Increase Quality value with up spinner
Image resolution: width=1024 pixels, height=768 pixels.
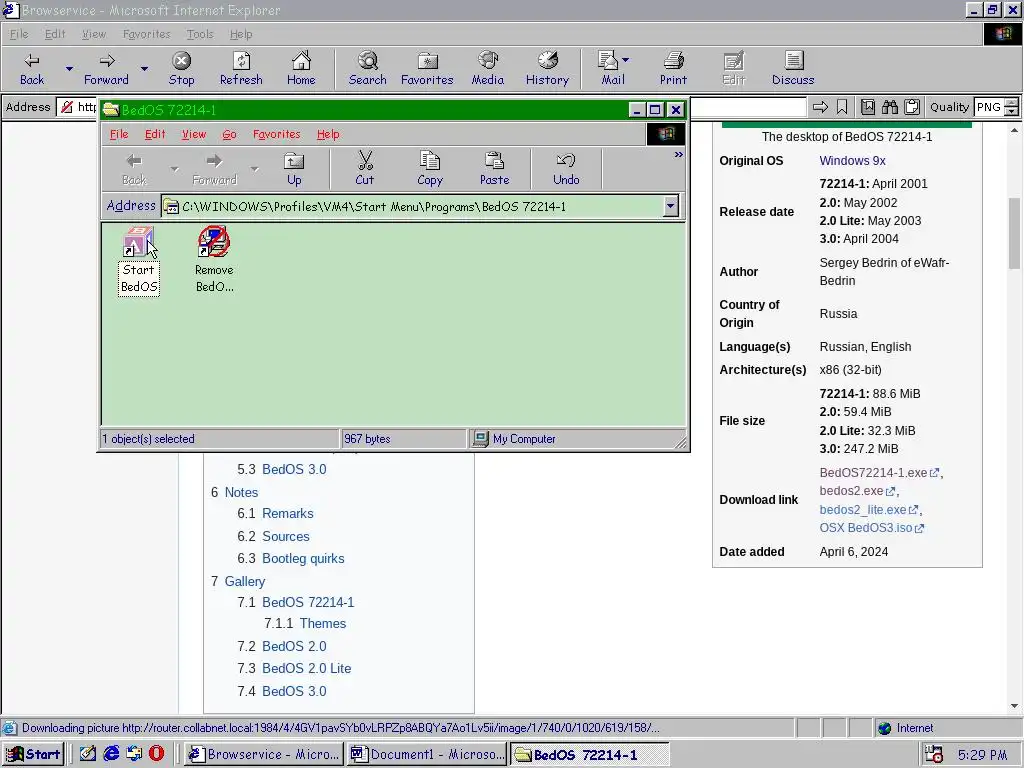click(x=1012, y=103)
